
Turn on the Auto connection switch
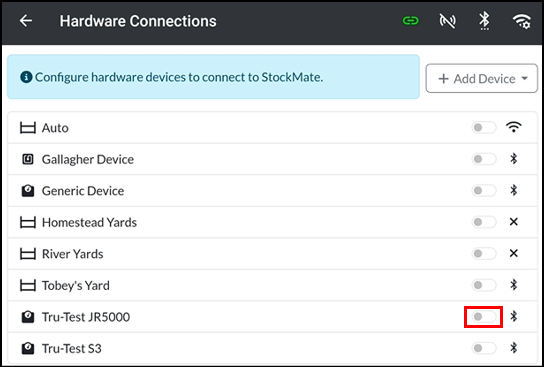[484, 128]
